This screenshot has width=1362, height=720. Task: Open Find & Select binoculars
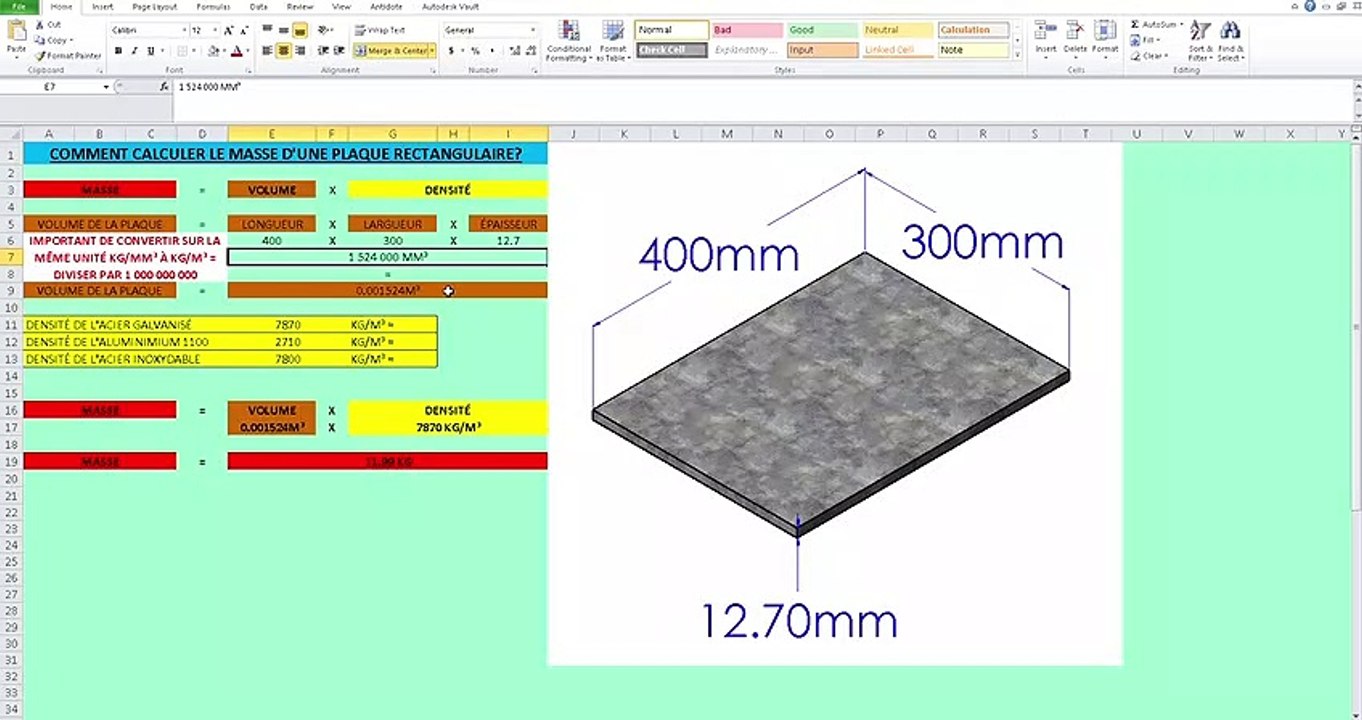click(x=1231, y=41)
